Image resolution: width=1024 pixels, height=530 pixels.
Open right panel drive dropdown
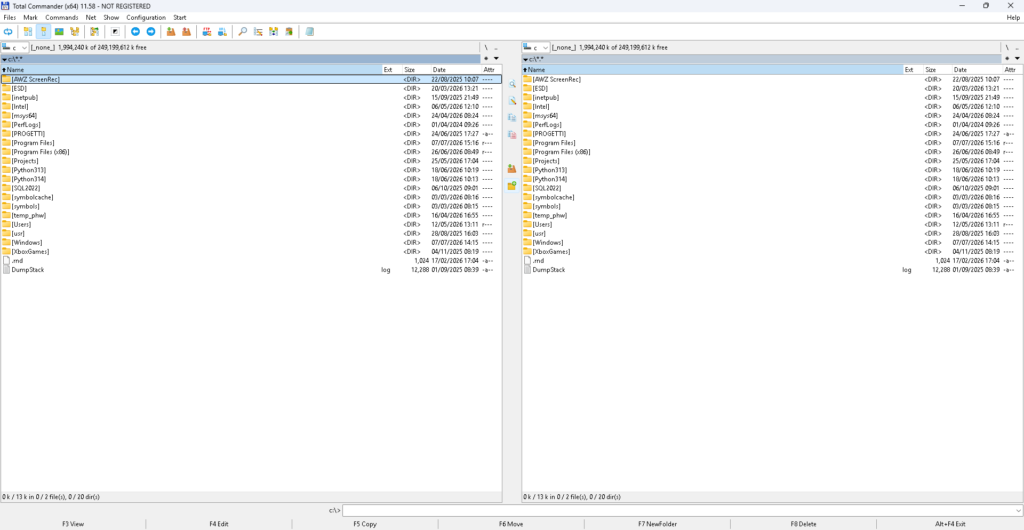pos(536,48)
